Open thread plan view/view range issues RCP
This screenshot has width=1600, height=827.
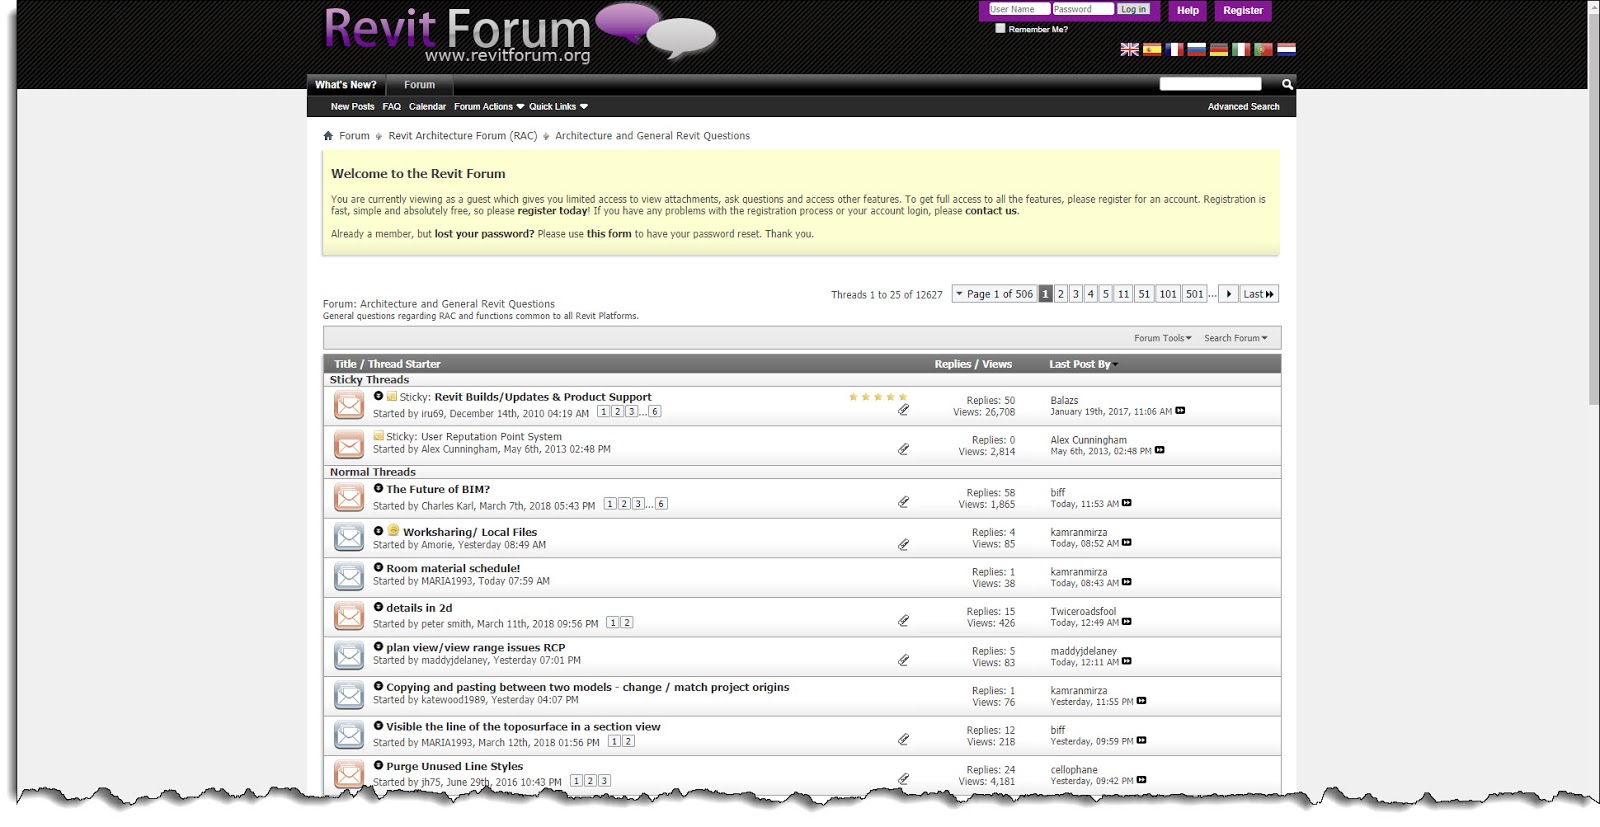476,648
